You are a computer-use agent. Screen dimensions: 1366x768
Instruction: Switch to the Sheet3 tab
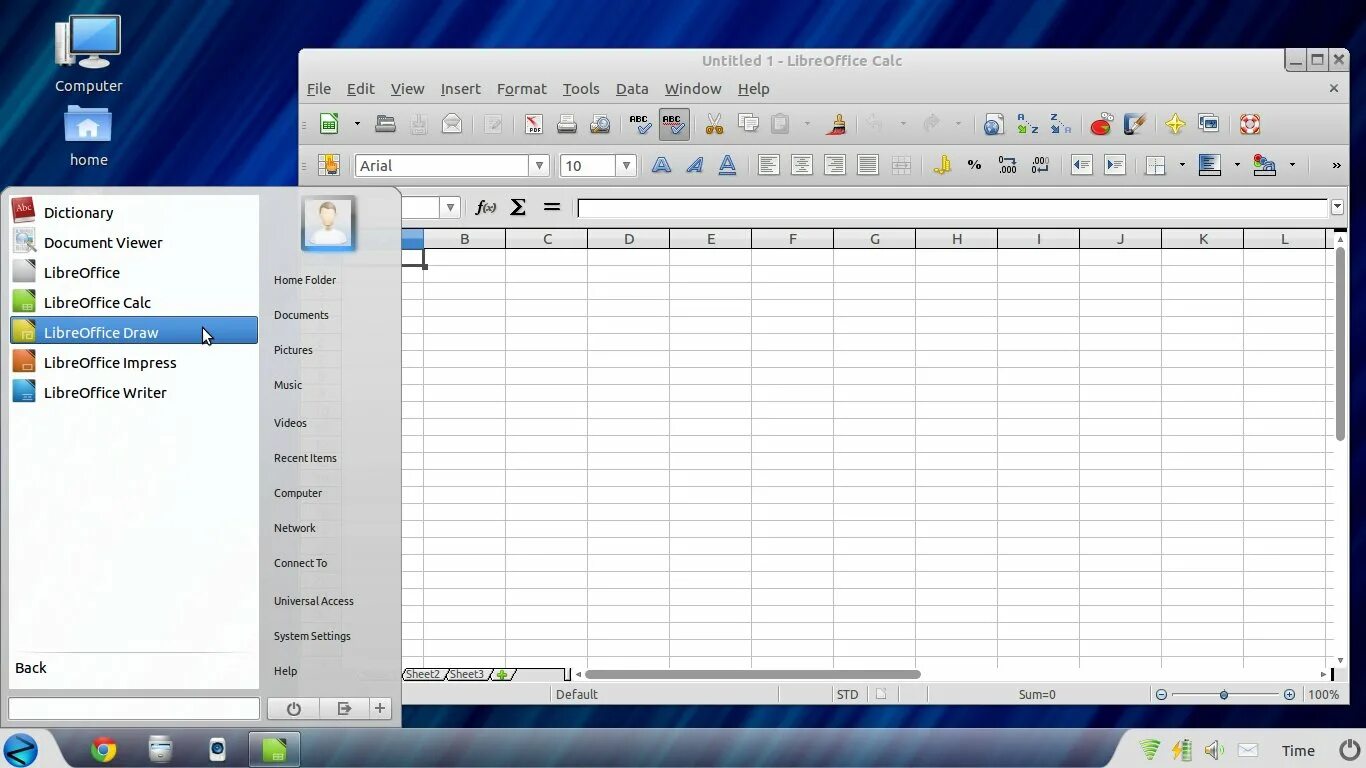click(466, 674)
